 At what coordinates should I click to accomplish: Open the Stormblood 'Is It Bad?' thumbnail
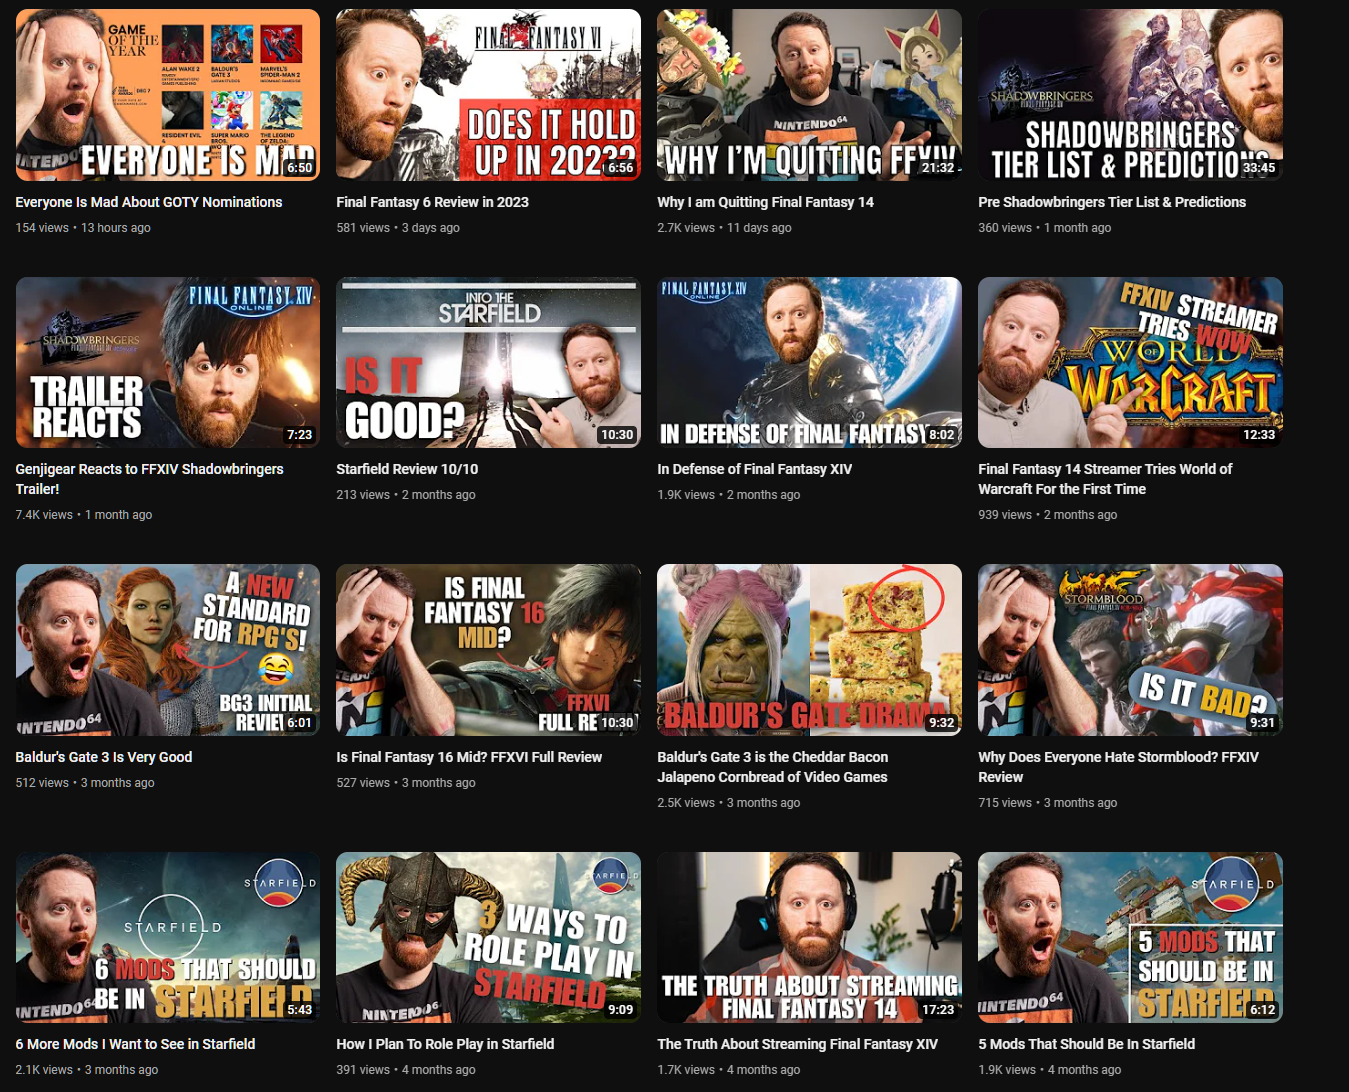(x=1130, y=650)
